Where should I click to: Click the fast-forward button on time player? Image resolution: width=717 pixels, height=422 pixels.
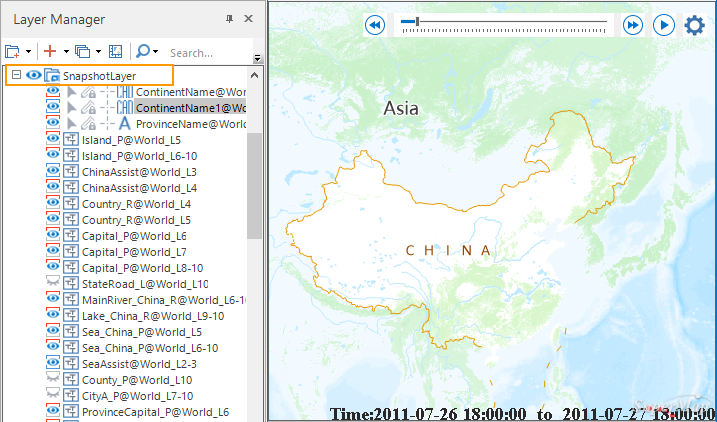point(632,25)
